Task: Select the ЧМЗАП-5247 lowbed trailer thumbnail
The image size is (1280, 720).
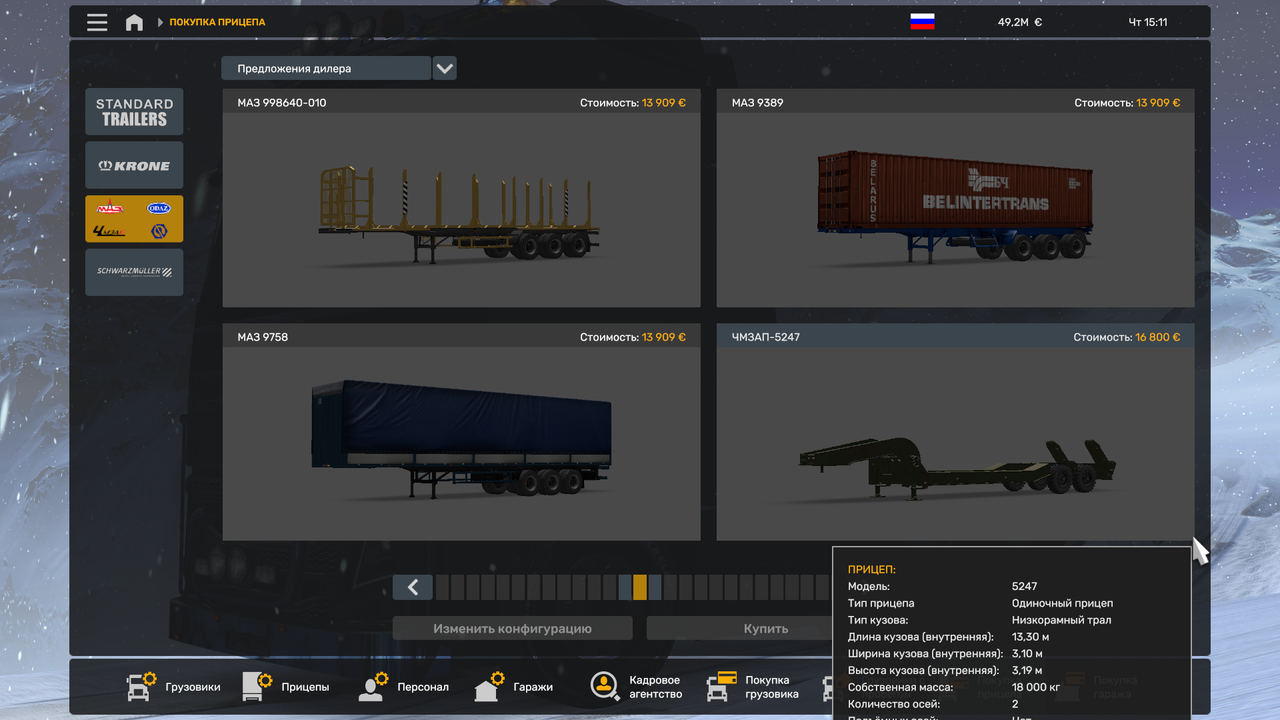Action: (x=955, y=444)
